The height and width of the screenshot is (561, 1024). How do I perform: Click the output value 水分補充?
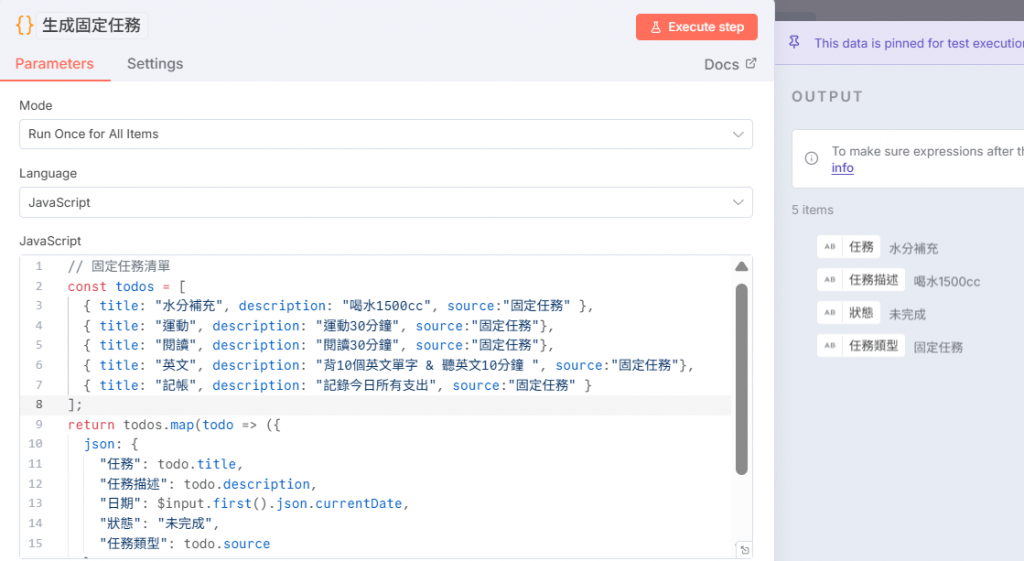[x=914, y=248]
